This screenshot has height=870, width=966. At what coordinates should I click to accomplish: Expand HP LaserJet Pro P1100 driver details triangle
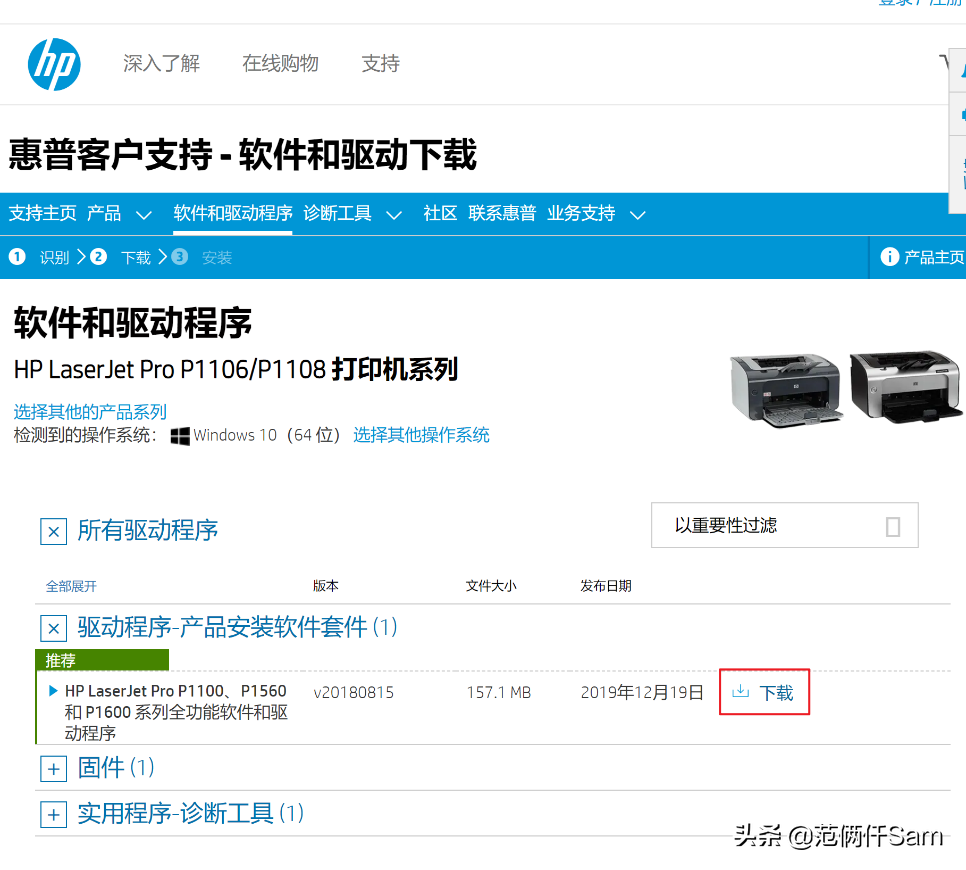pyautogui.click(x=53, y=691)
